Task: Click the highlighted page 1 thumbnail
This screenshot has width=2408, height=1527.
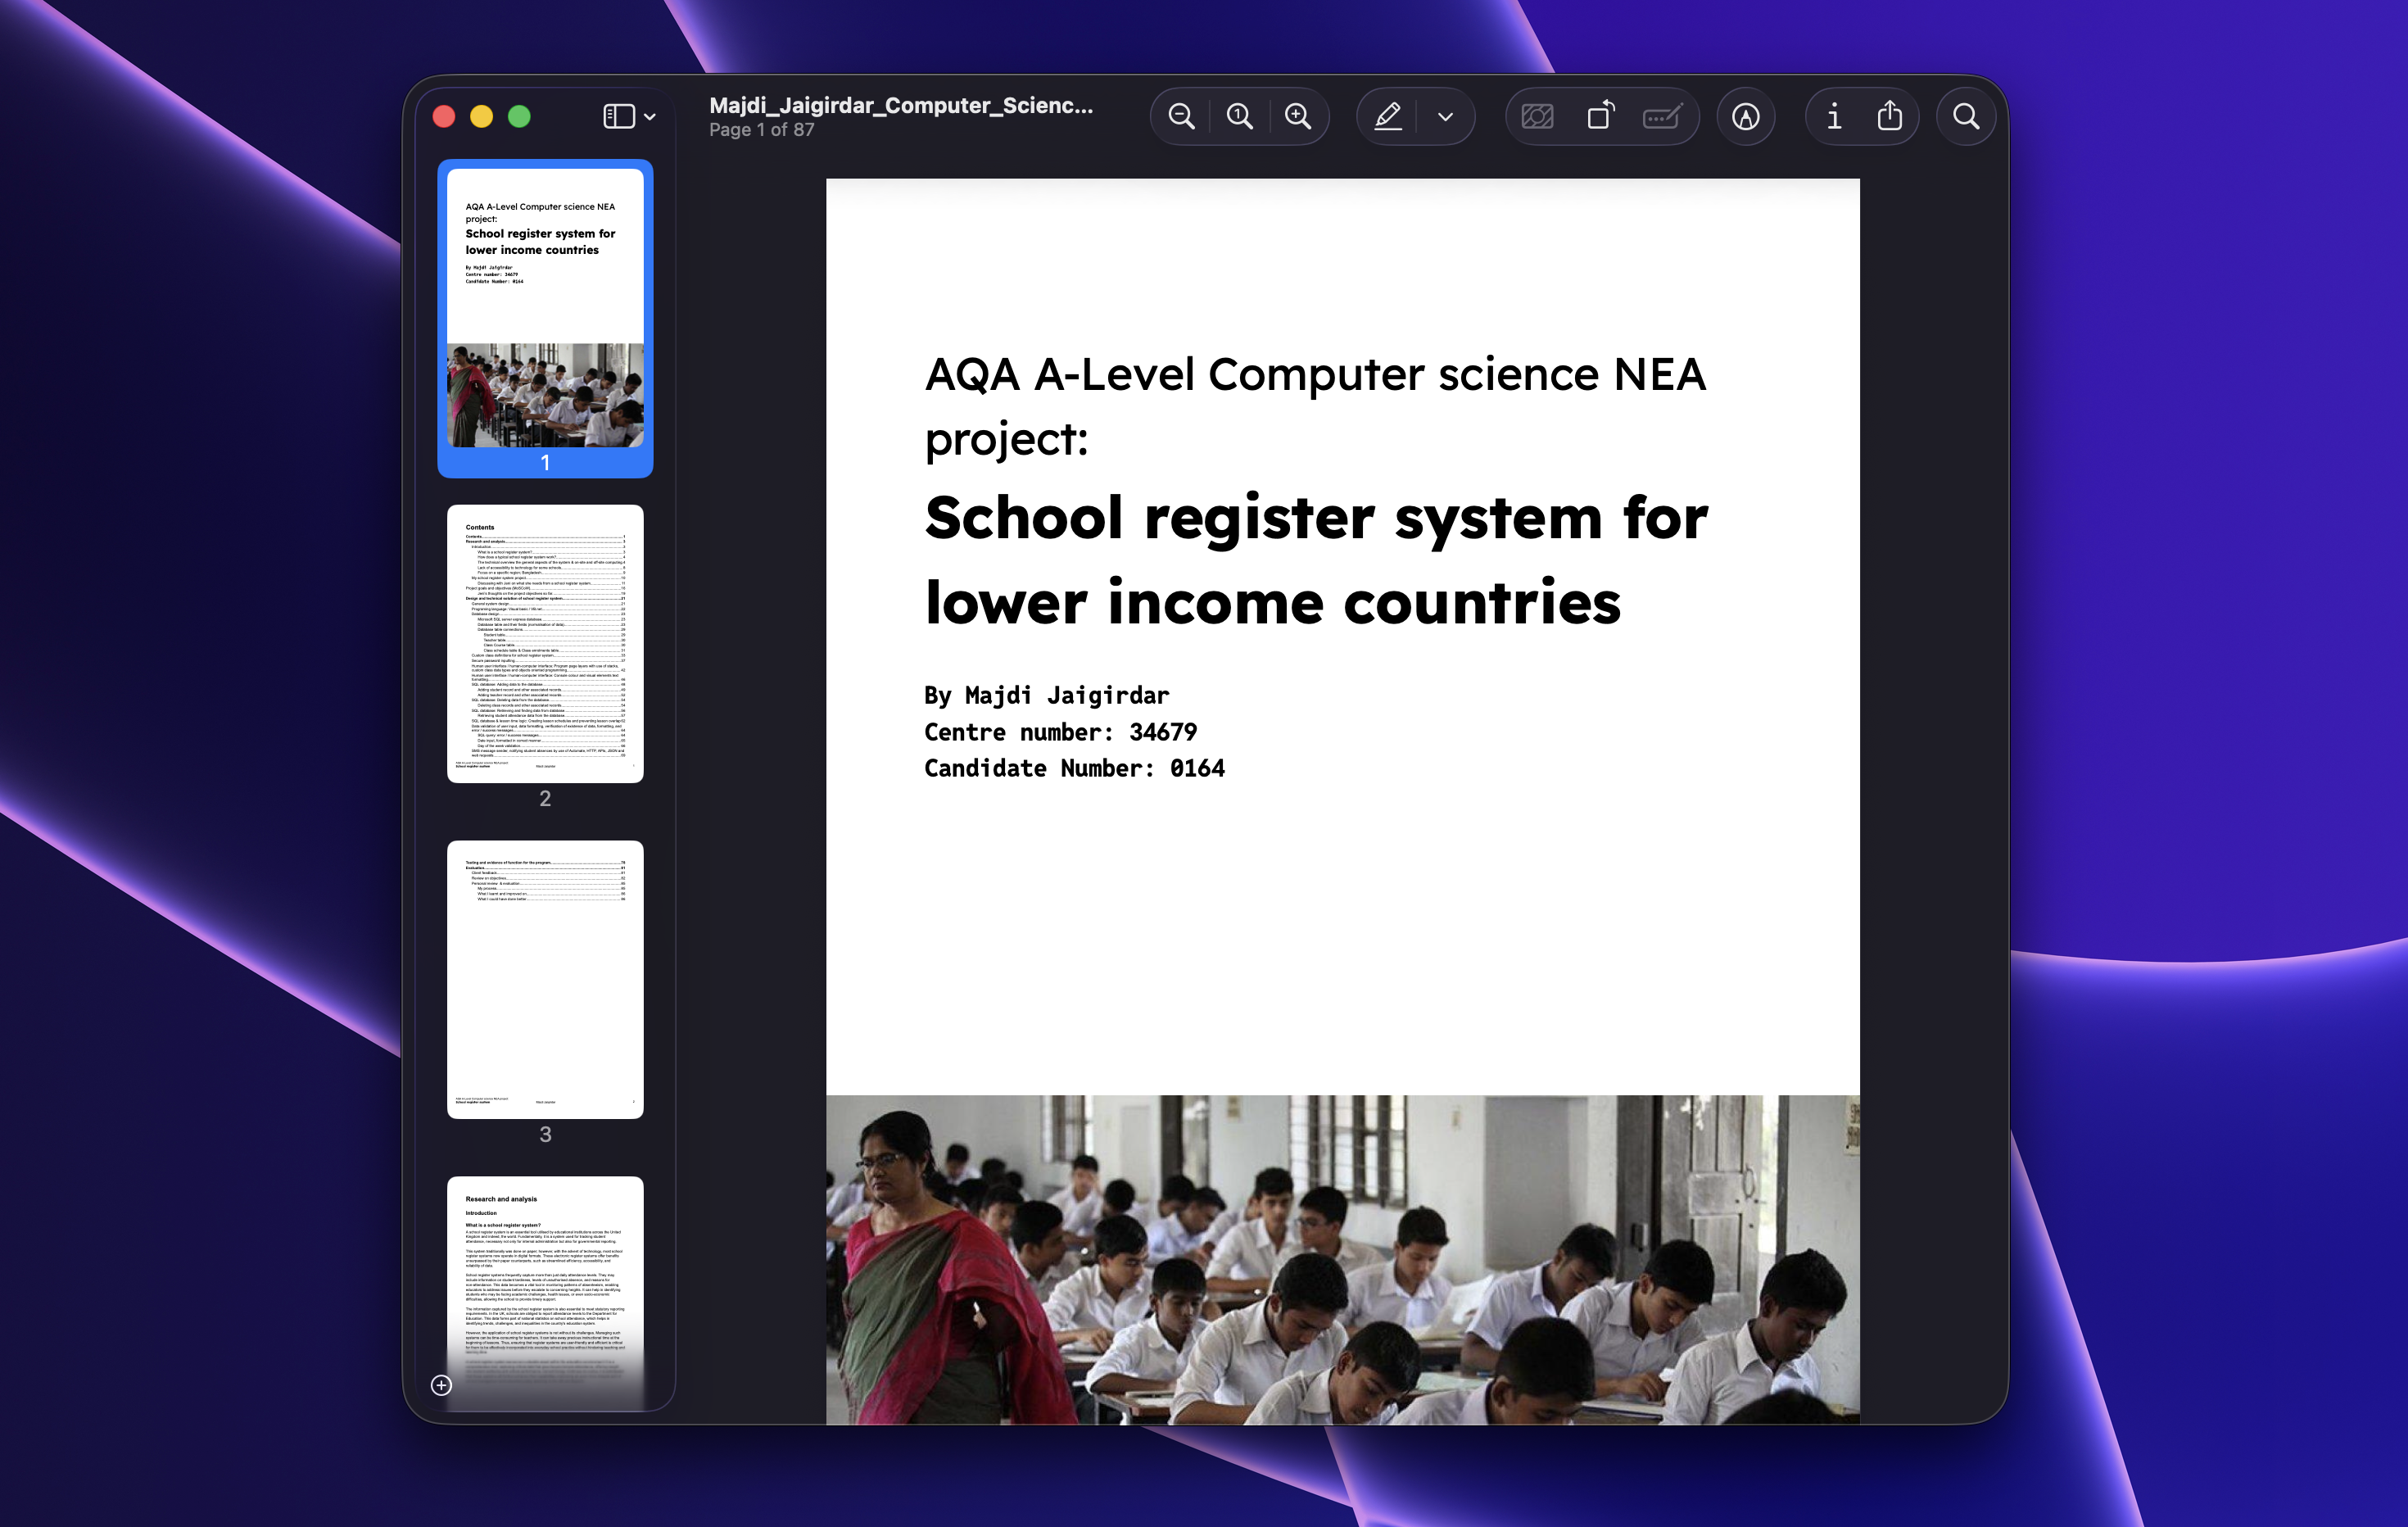Action: [545, 318]
